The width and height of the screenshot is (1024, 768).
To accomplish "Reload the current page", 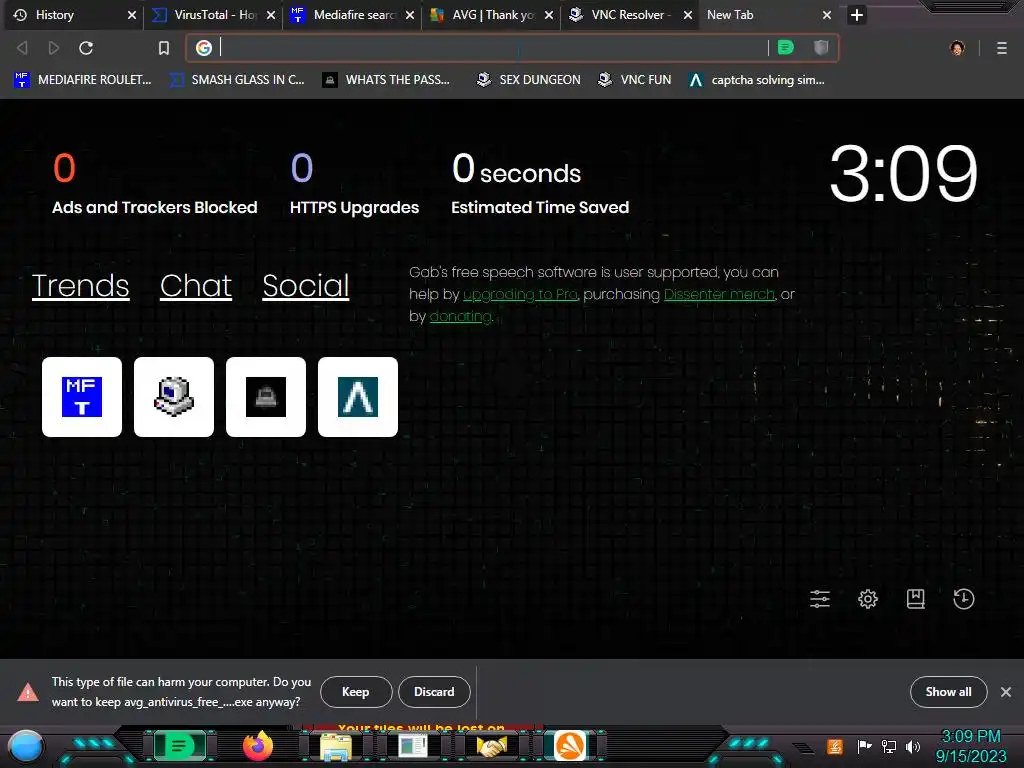I will 86,48.
